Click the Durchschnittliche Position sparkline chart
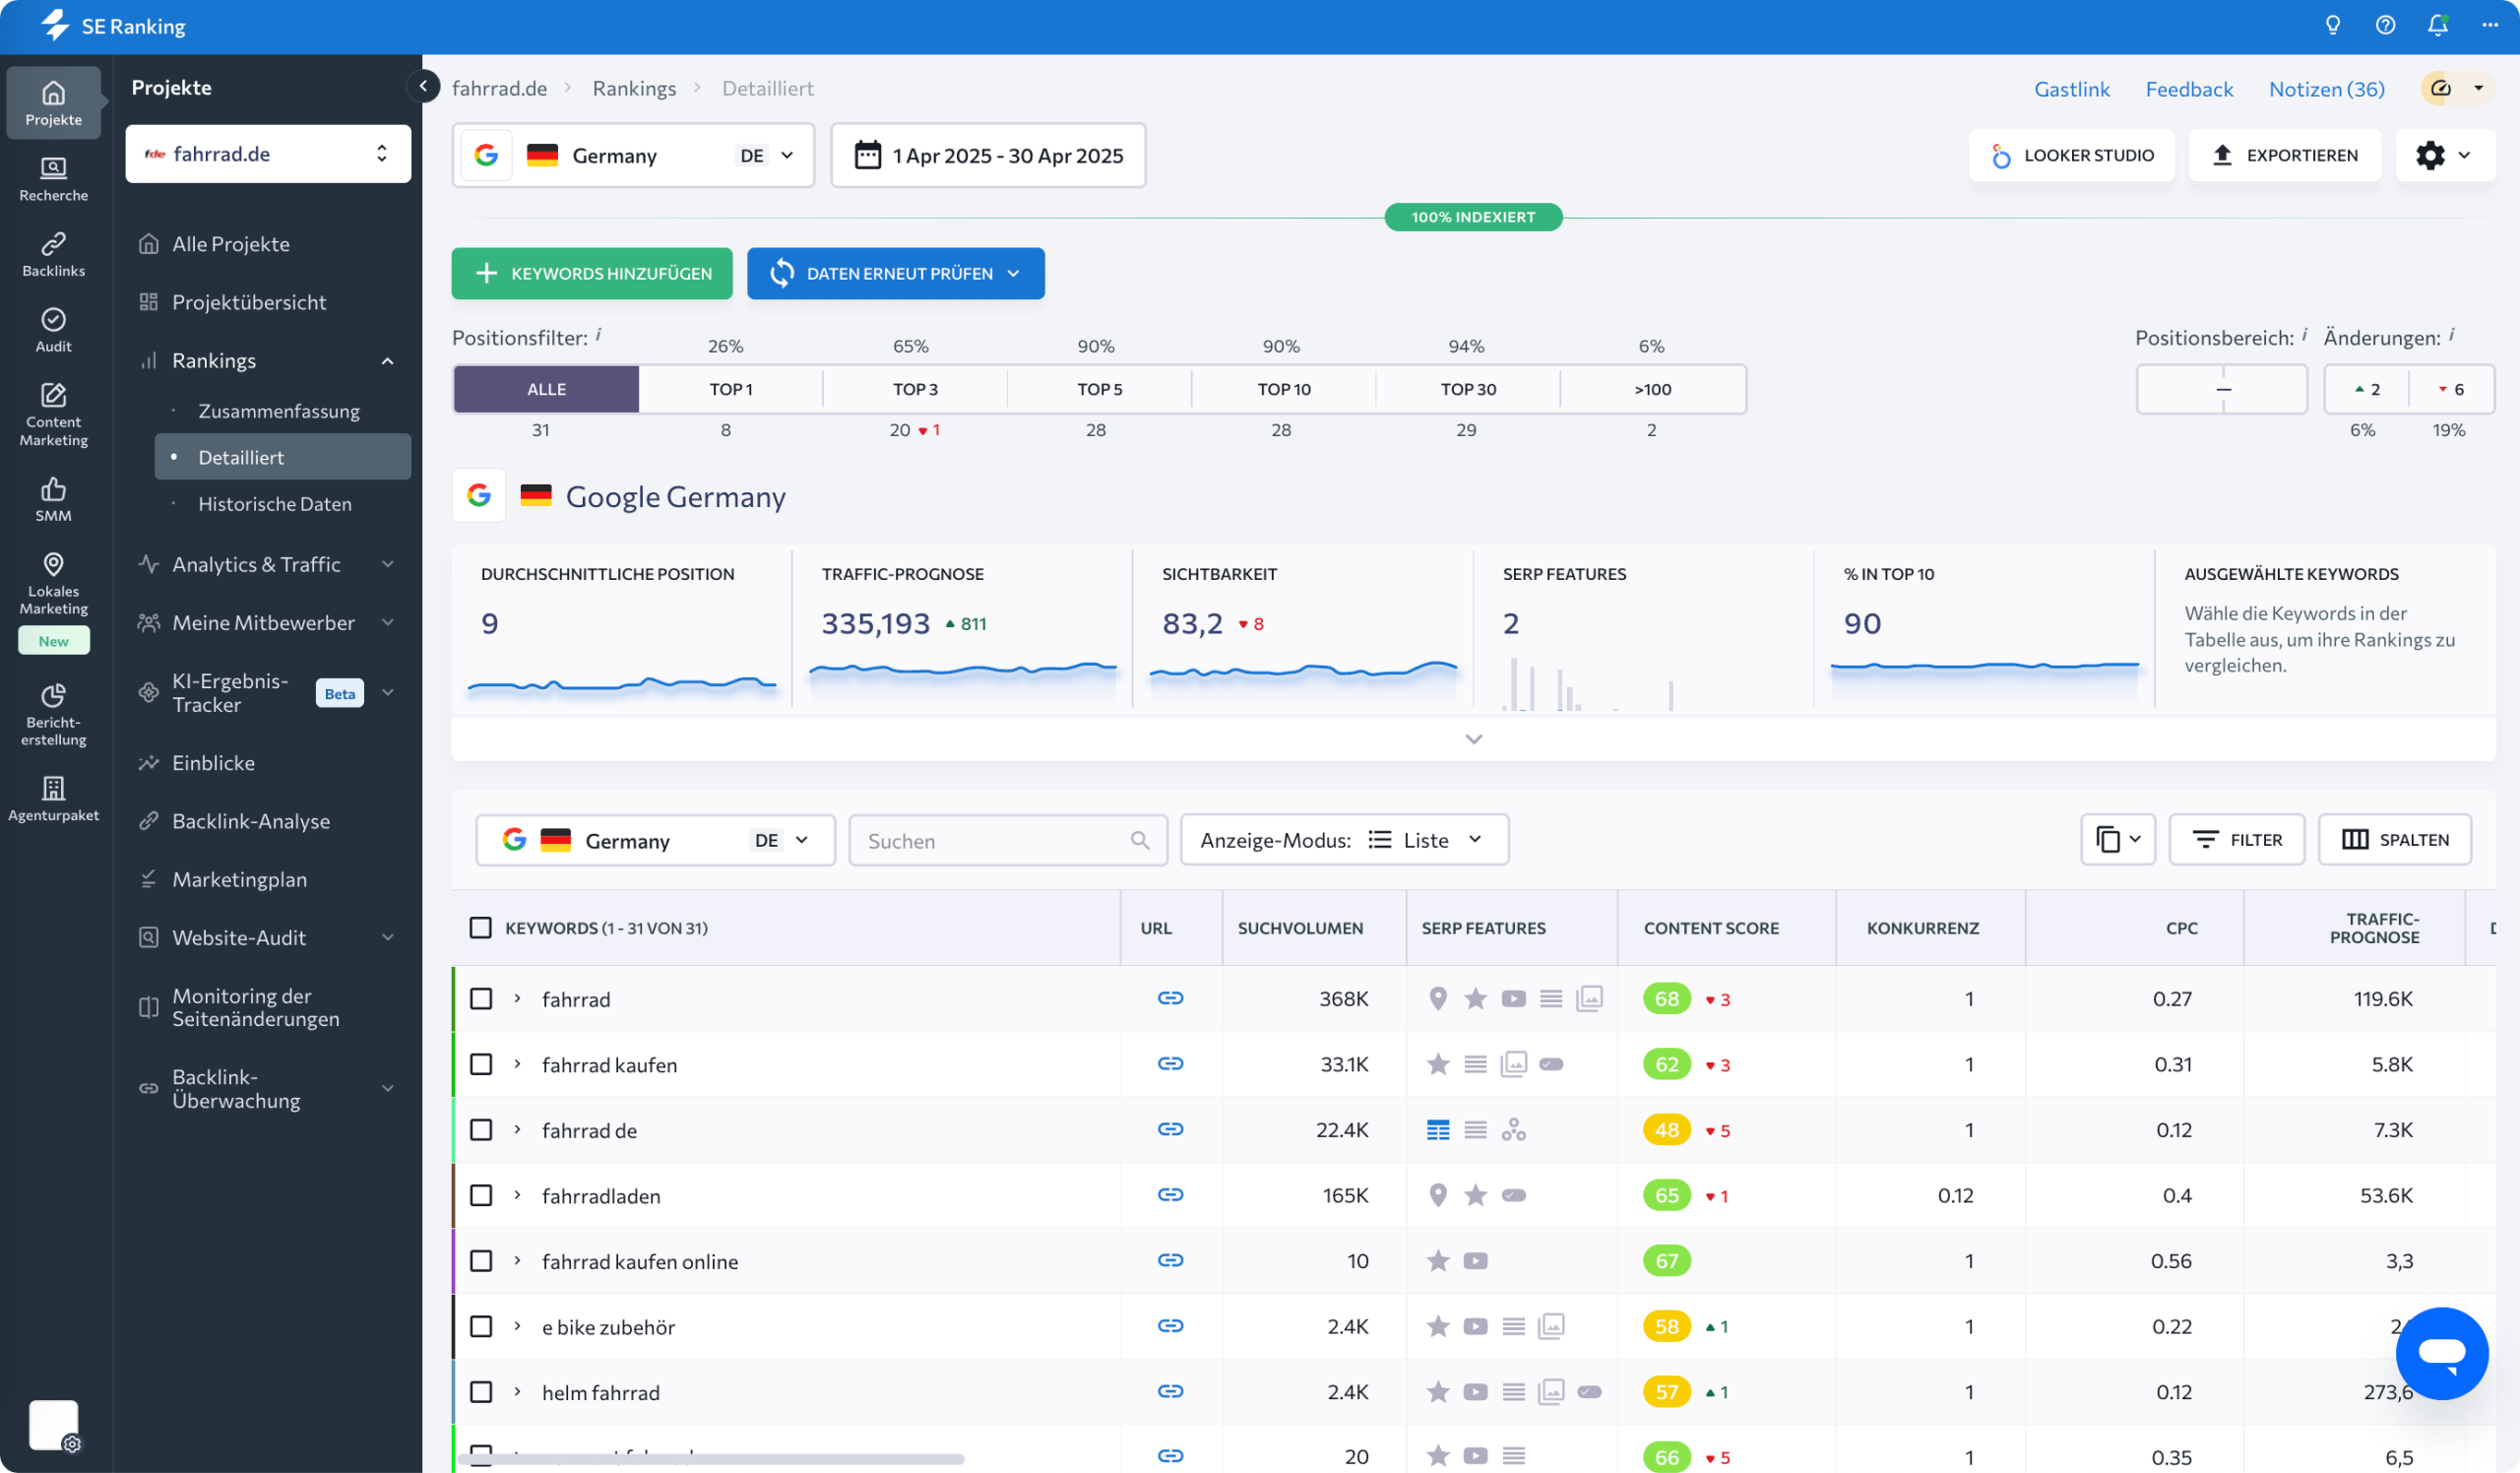This screenshot has width=2520, height=1473. (622, 685)
